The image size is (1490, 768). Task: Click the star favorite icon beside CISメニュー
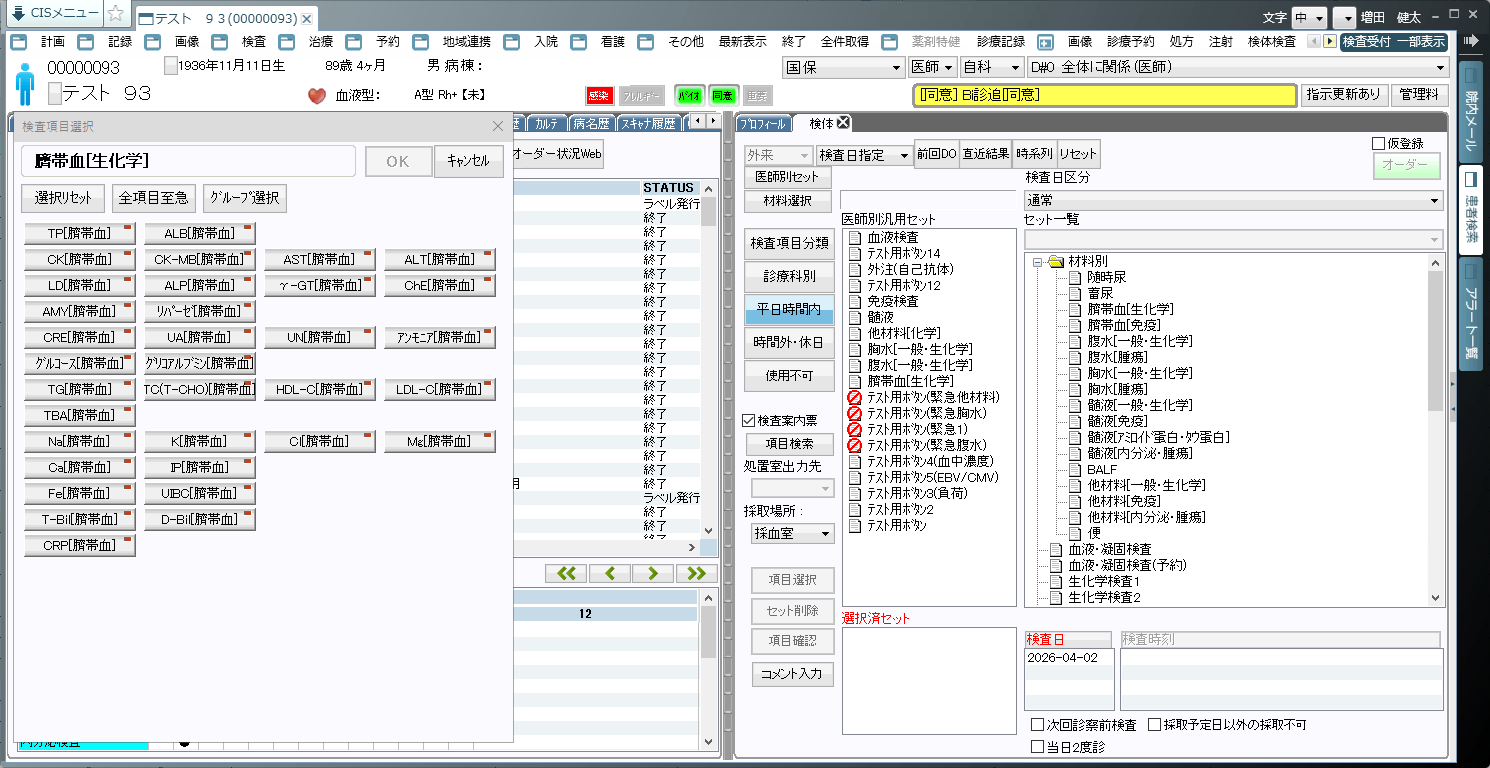tap(116, 14)
